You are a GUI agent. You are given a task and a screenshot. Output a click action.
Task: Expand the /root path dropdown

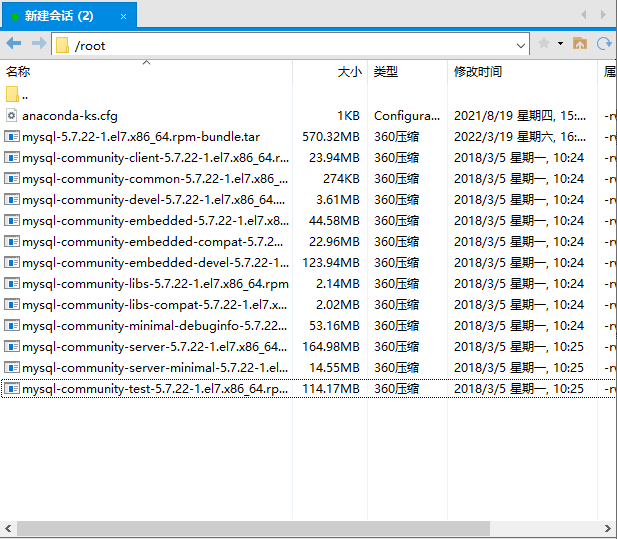pos(521,46)
